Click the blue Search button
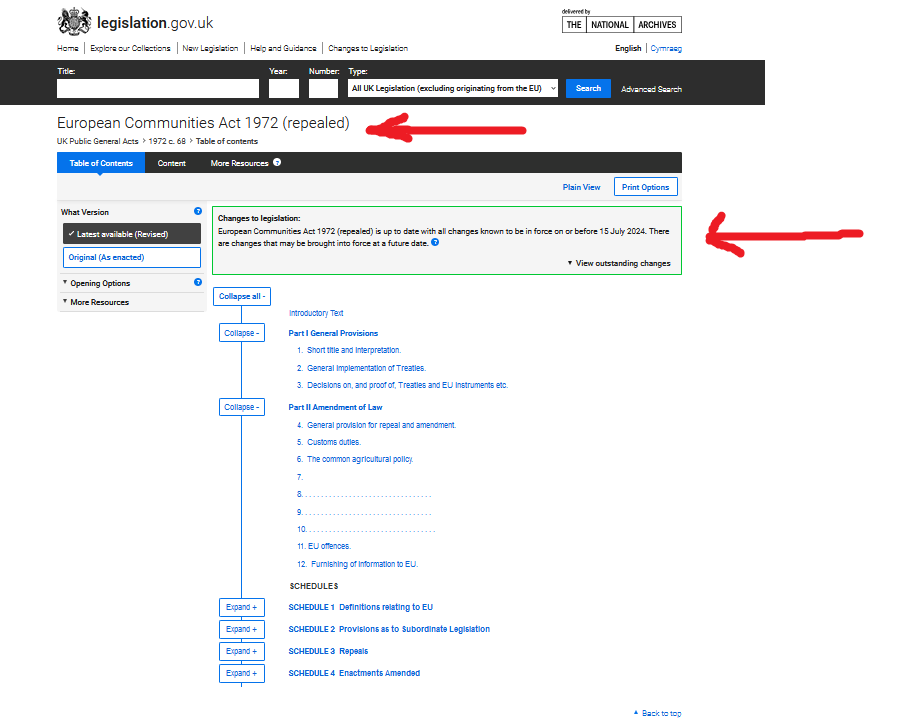The width and height of the screenshot is (905, 723). [x=588, y=88]
